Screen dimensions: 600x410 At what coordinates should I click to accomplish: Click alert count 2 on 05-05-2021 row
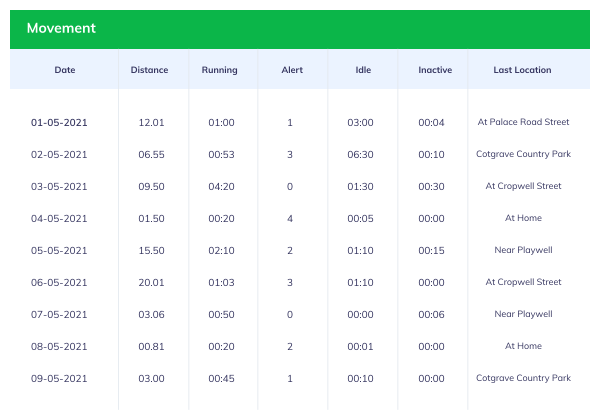290,250
